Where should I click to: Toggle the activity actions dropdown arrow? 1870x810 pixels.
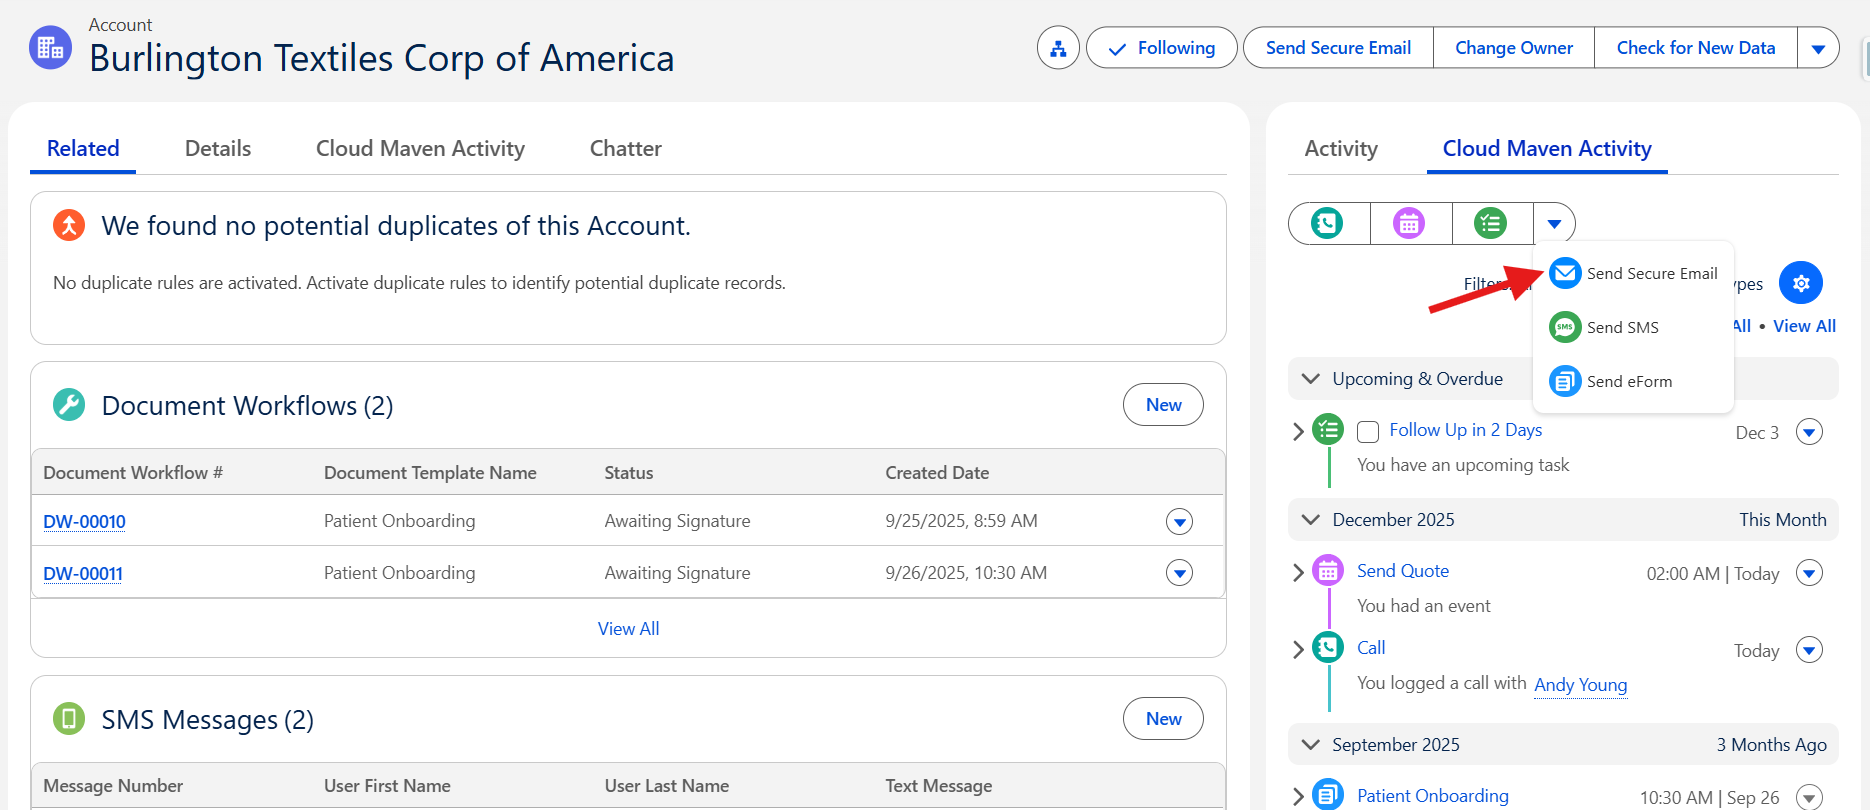[1554, 223]
